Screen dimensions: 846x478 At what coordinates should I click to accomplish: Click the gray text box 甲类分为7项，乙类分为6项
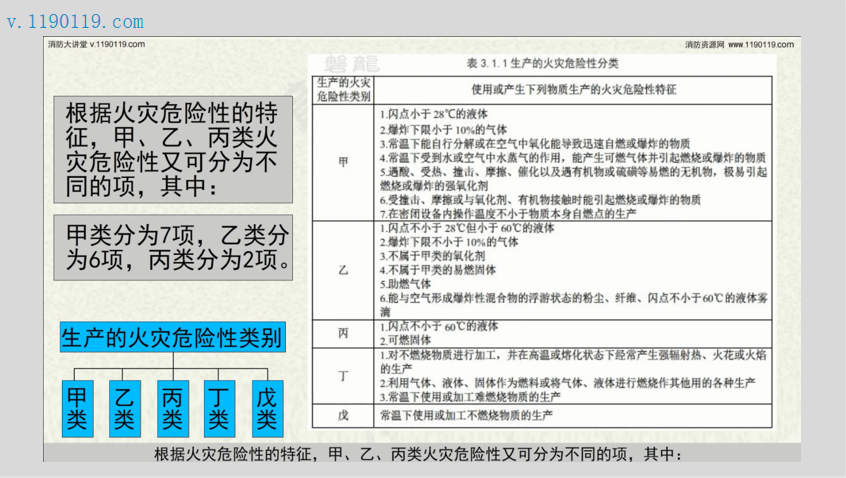(173, 248)
